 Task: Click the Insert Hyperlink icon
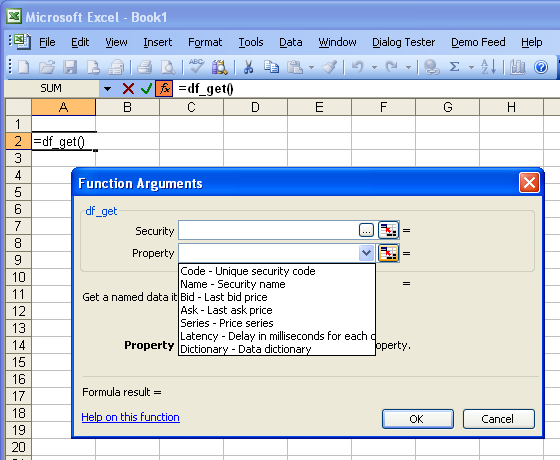pyautogui.click(x=431, y=67)
